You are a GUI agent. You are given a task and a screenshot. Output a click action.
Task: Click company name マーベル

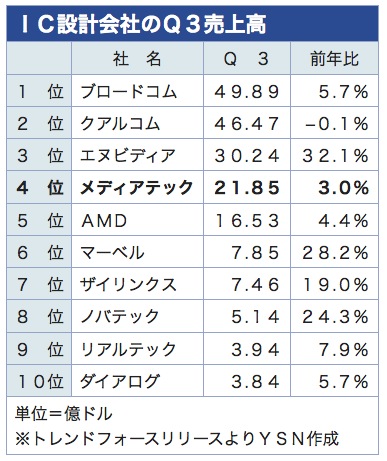[x=112, y=252]
